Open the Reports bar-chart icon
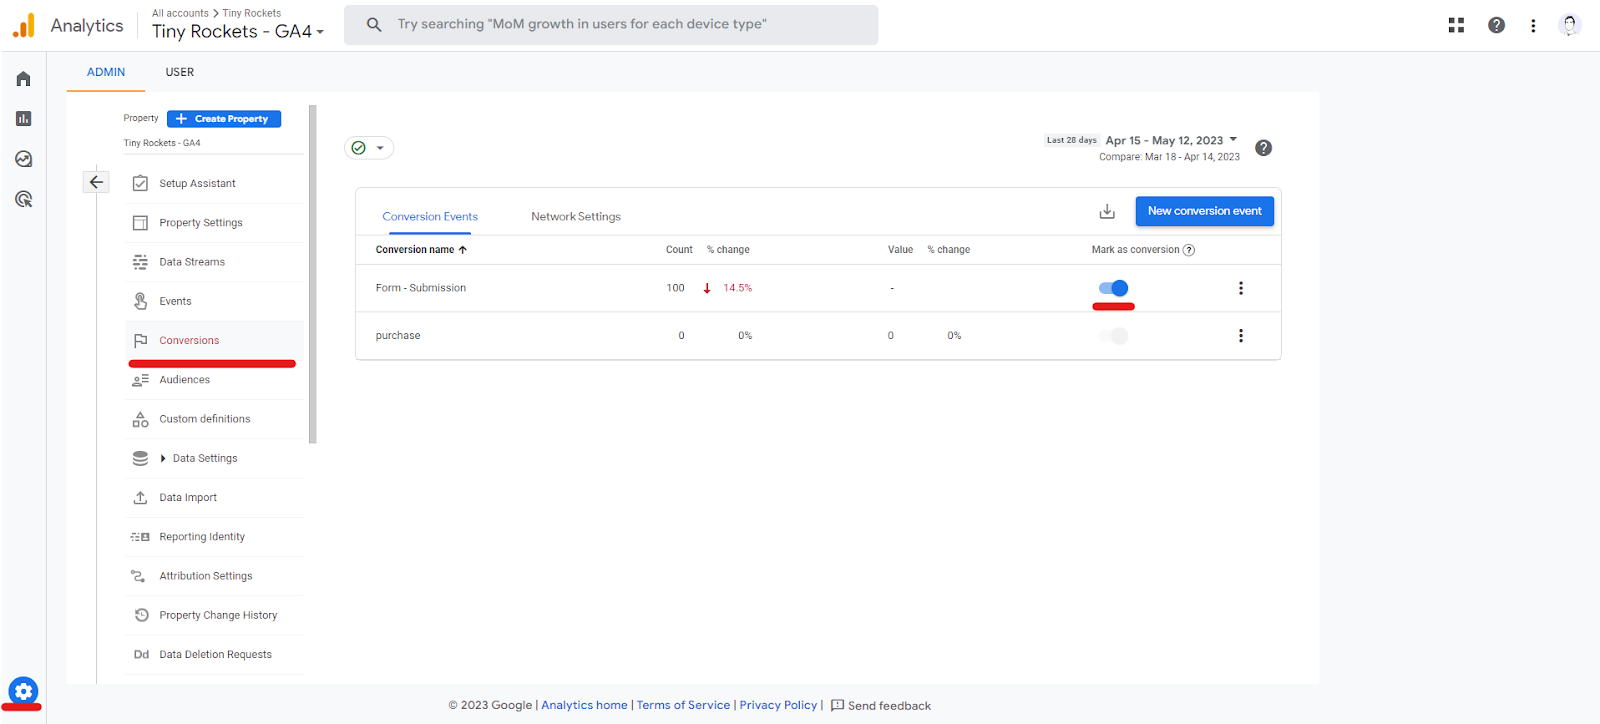The height and width of the screenshot is (724, 1600). coord(23,119)
